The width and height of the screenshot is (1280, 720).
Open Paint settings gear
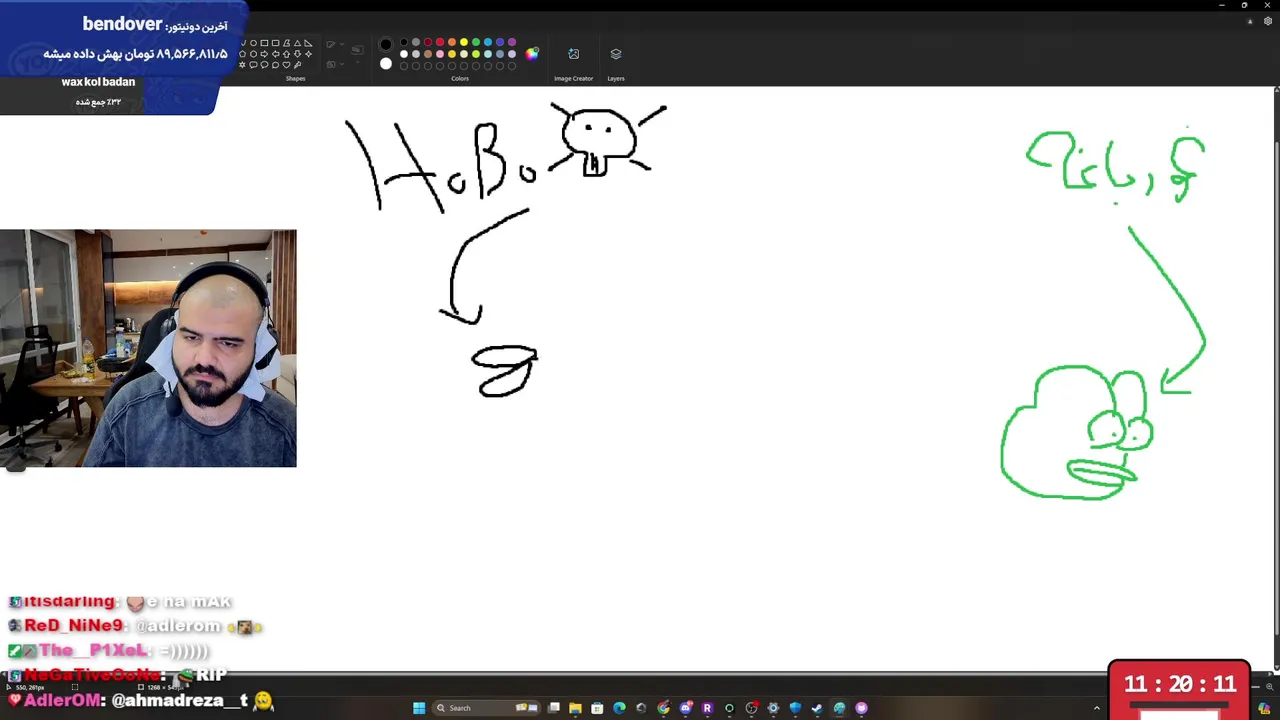pos(1268,21)
